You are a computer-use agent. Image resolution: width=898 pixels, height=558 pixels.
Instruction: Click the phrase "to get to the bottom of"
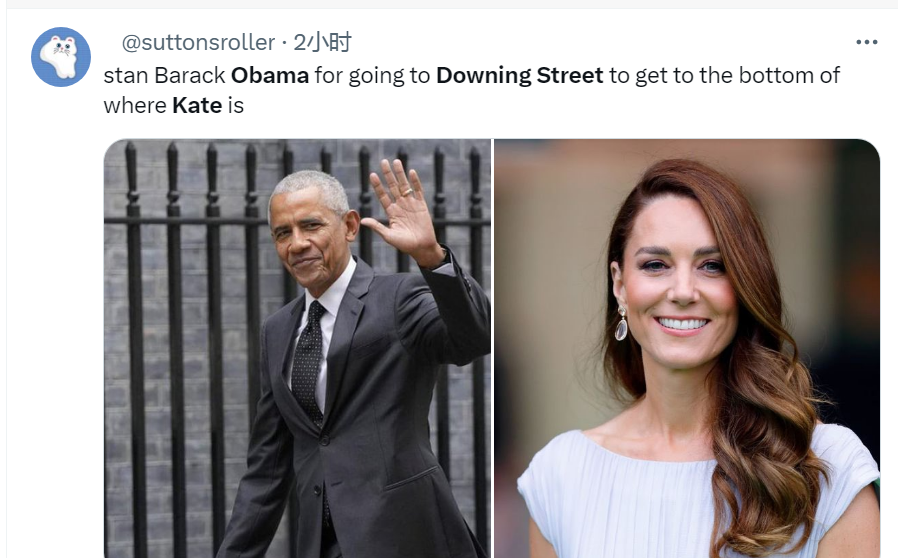tap(724, 75)
